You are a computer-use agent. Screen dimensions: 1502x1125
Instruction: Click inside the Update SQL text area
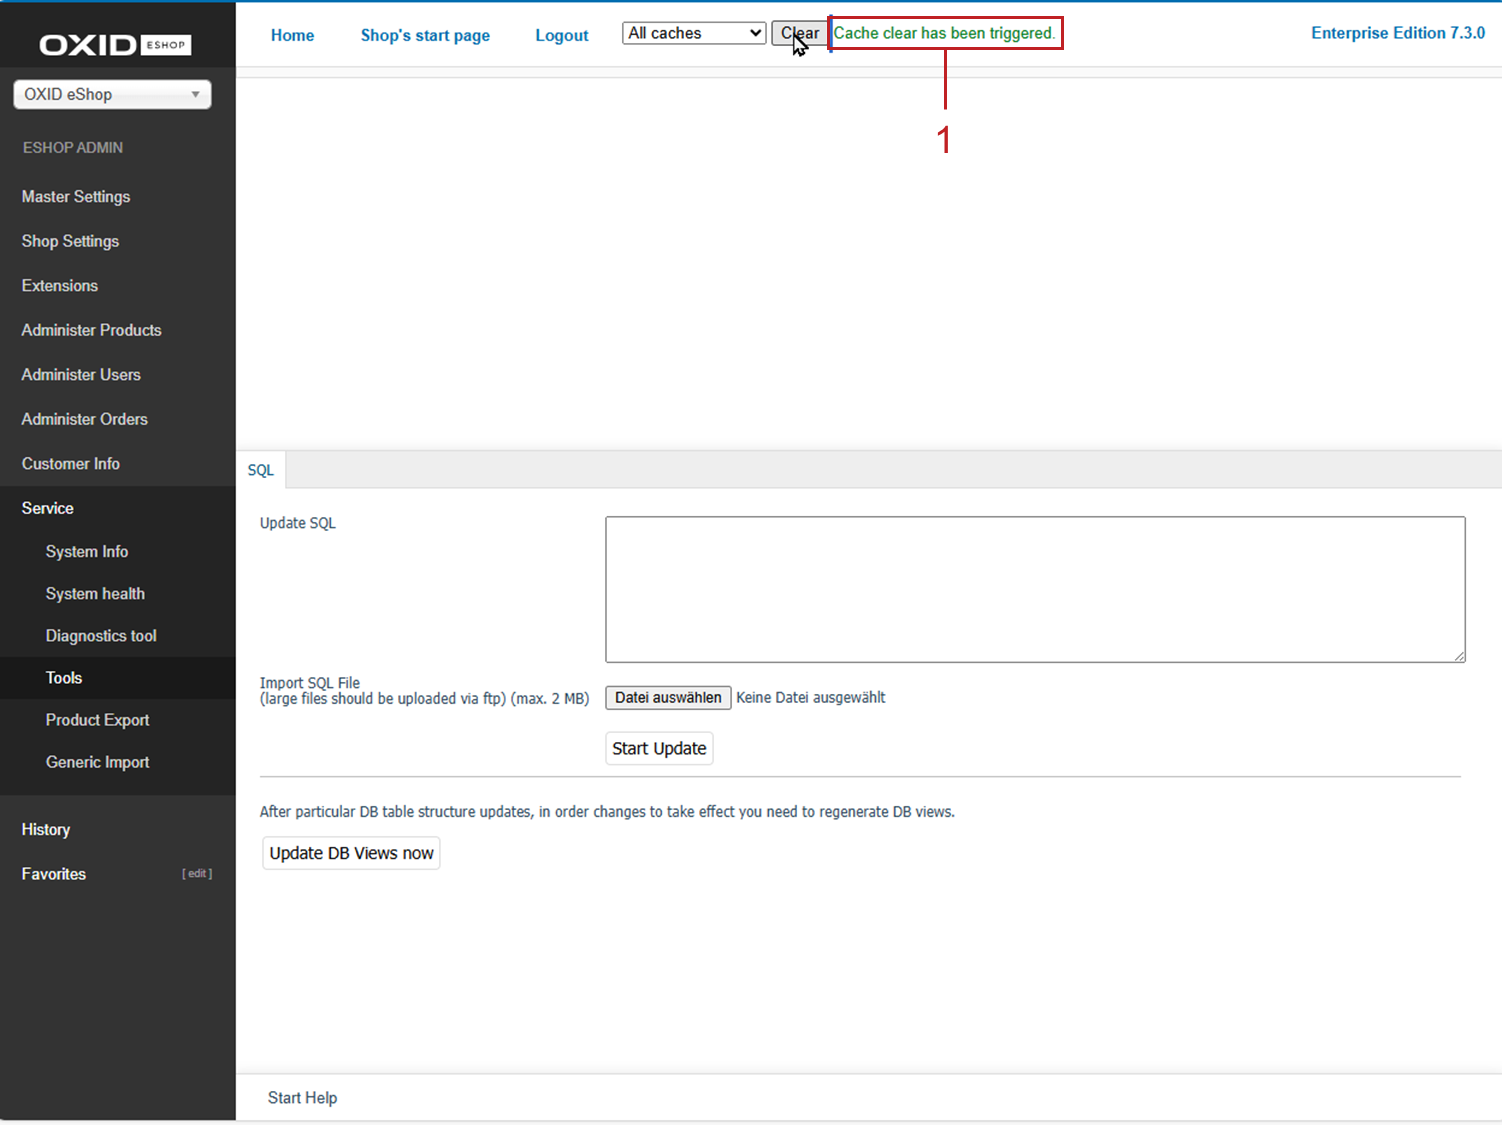(1034, 589)
